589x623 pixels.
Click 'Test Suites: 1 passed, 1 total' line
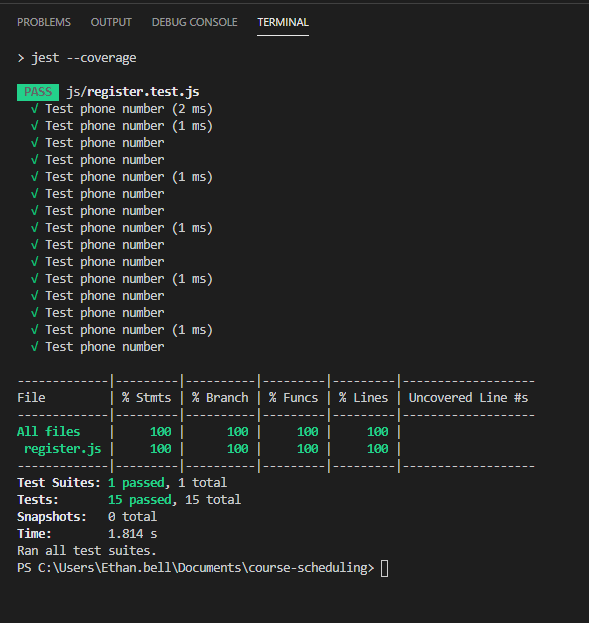click(x=122, y=483)
